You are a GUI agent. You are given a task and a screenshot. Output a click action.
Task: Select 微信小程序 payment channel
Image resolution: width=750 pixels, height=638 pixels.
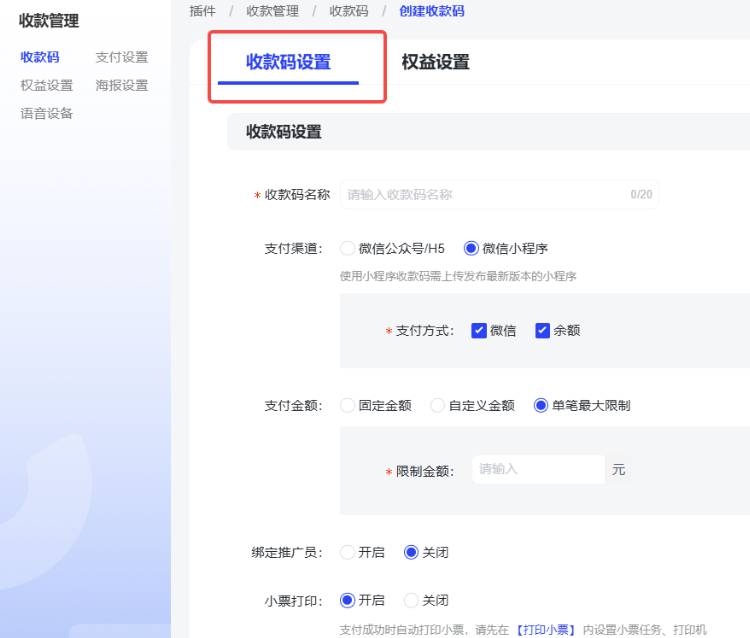pos(471,248)
